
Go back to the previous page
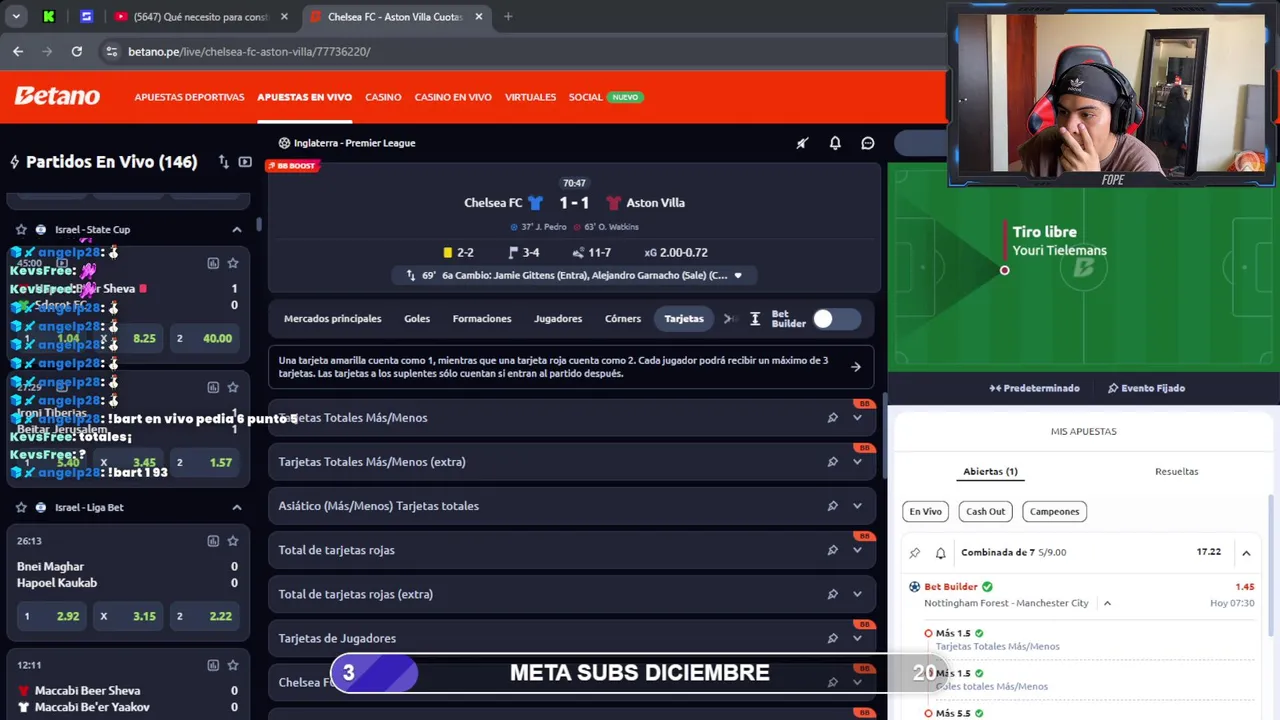pyautogui.click(x=18, y=51)
